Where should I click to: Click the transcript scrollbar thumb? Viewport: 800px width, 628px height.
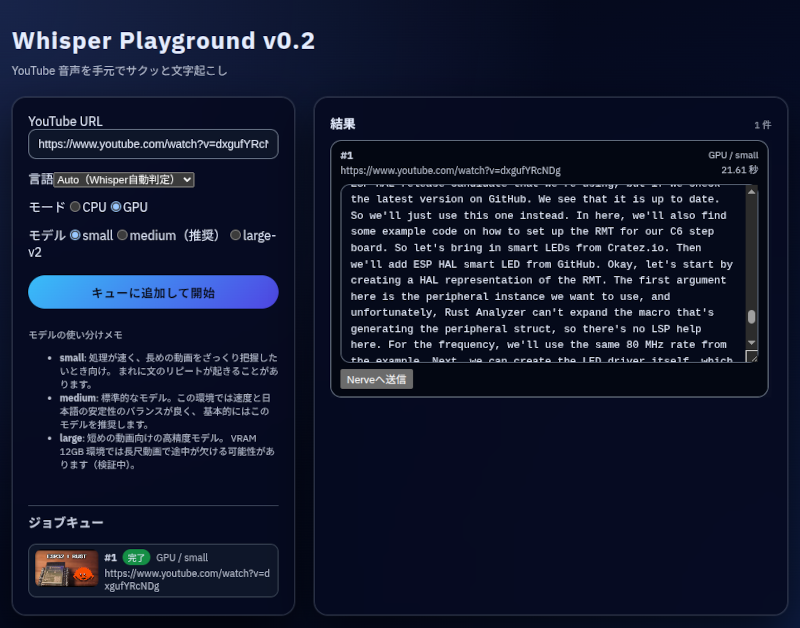[x=752, y=316]
